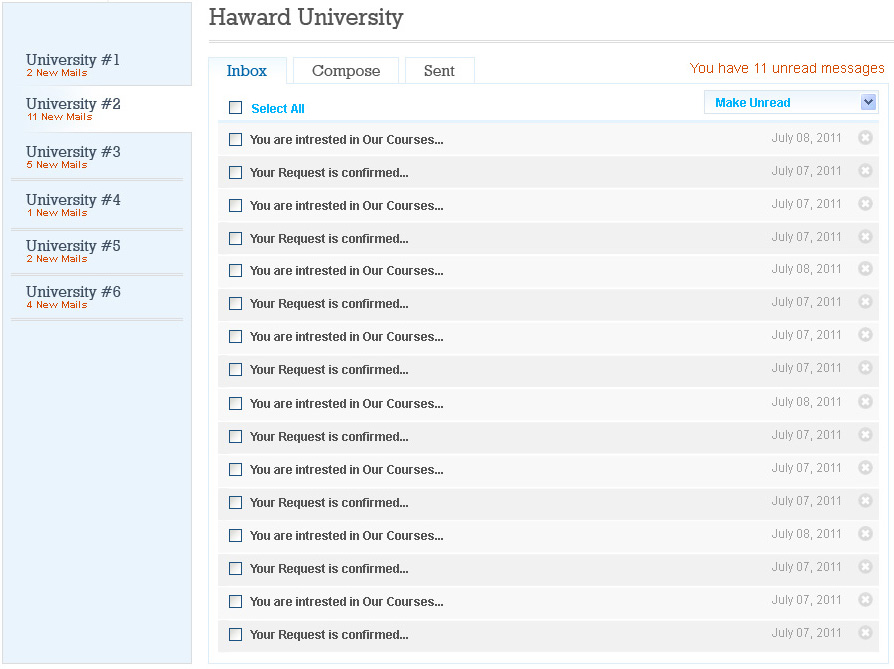Screen dimensions: 894x669
Task: Open the Sent tab
Action: tap(439, 71)
